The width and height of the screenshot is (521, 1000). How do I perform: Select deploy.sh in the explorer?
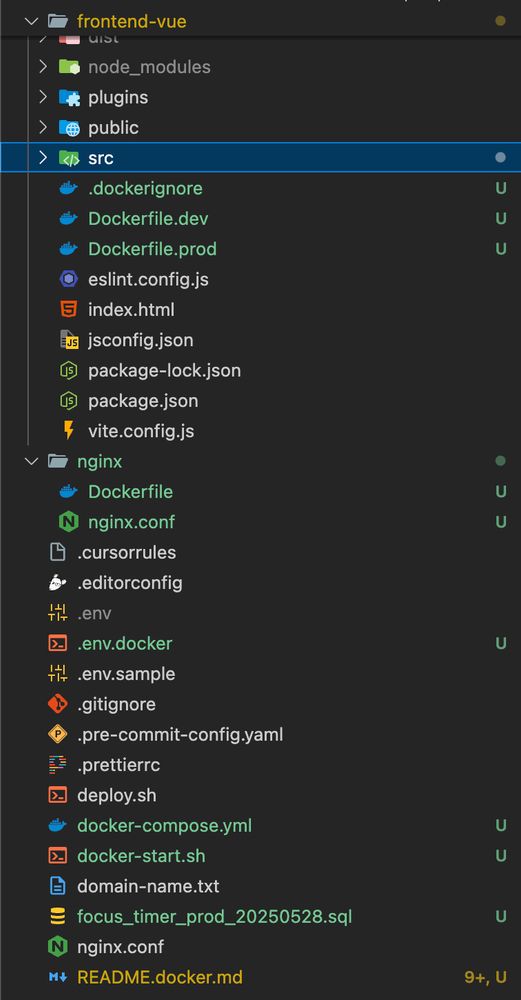tap(117, 795)
